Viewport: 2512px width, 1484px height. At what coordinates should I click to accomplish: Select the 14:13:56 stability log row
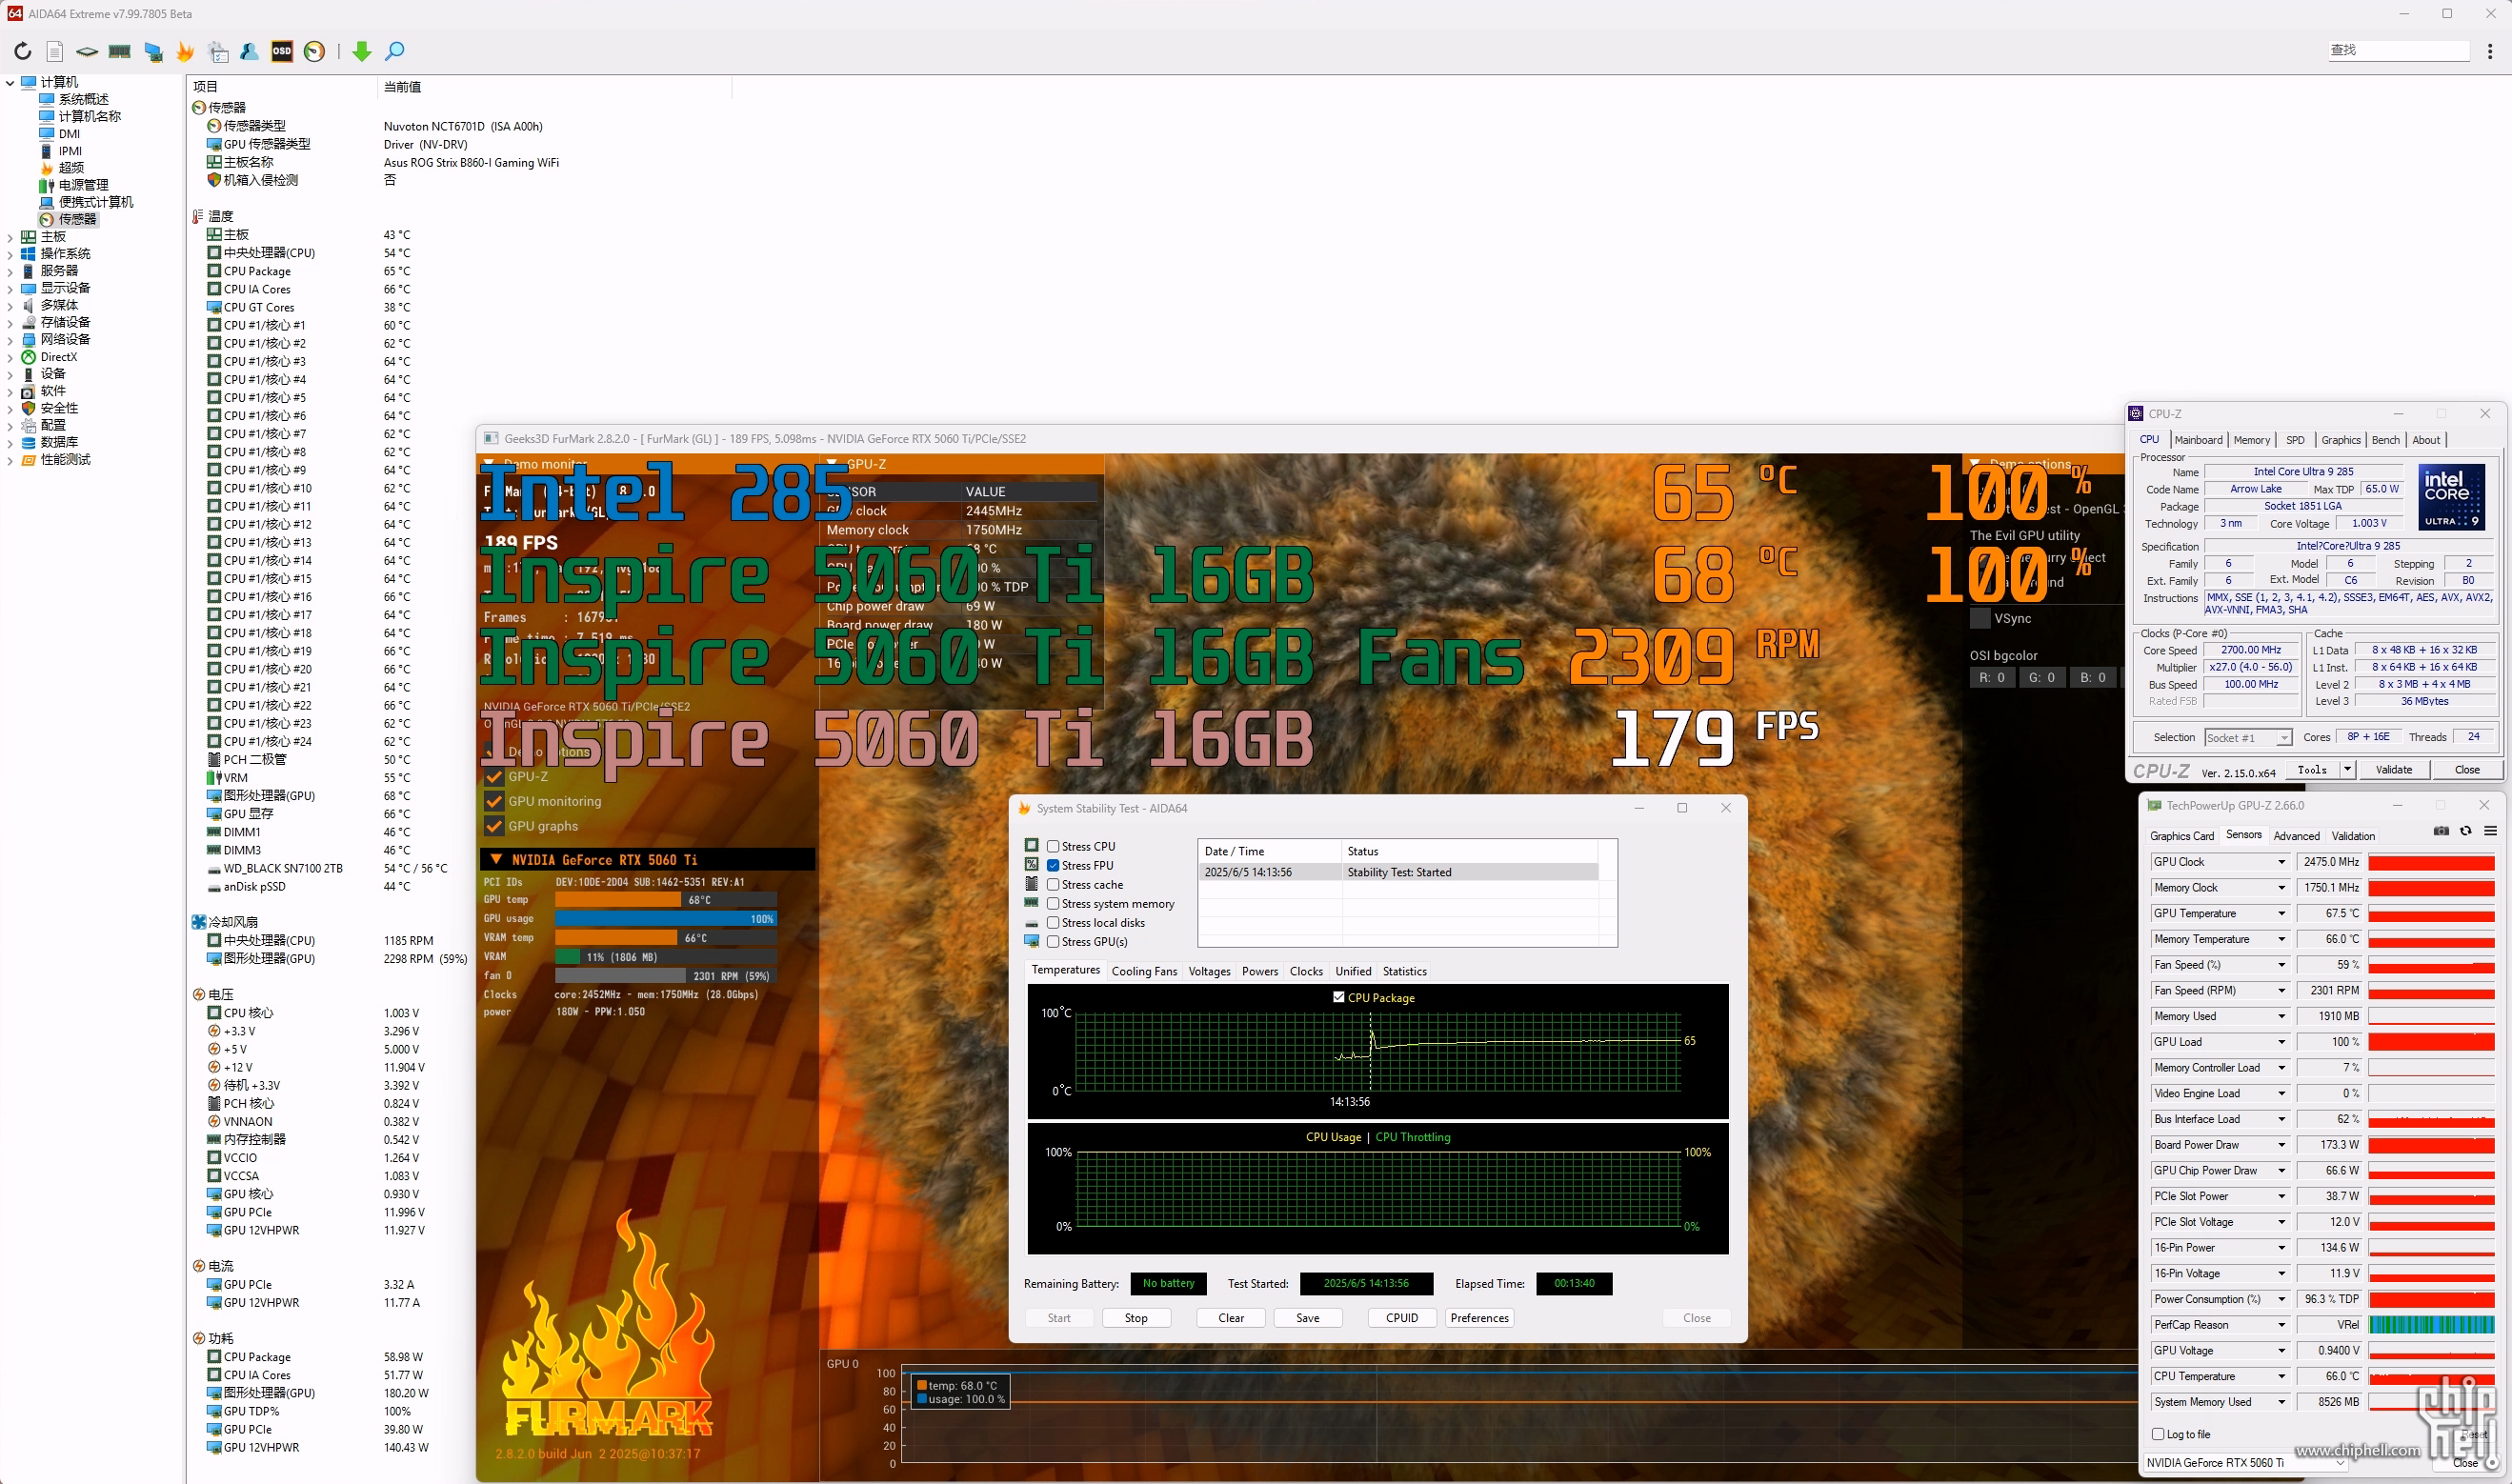coord(1397,872)
